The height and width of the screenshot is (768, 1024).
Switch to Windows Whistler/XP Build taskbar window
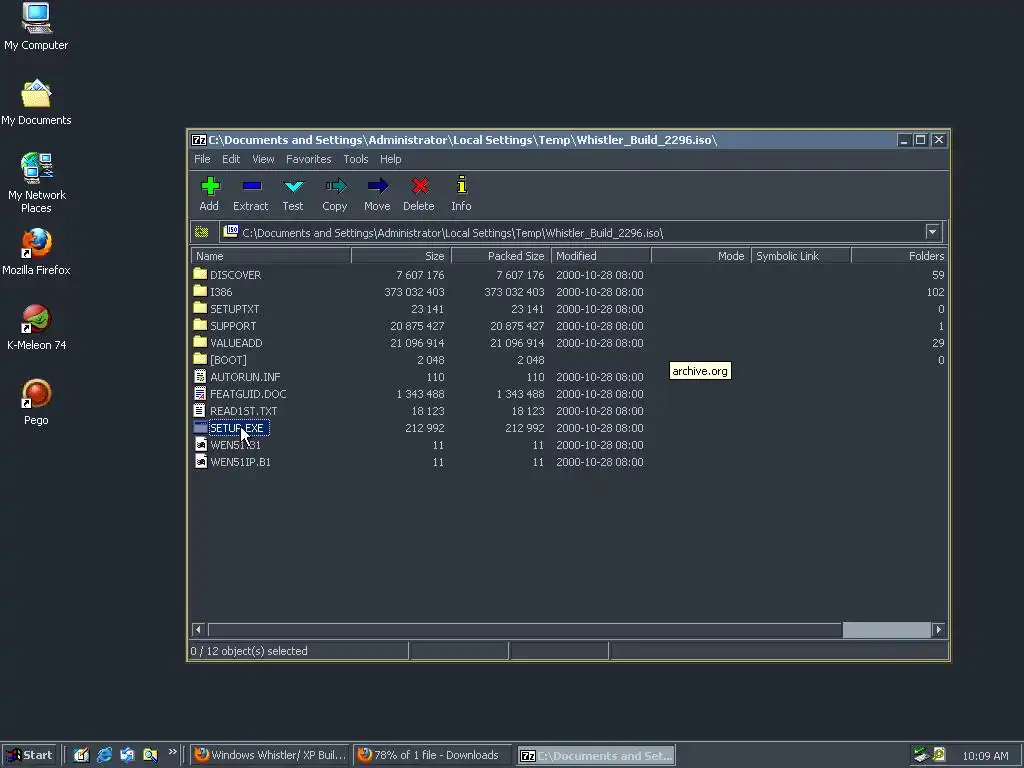pos(270,755)
